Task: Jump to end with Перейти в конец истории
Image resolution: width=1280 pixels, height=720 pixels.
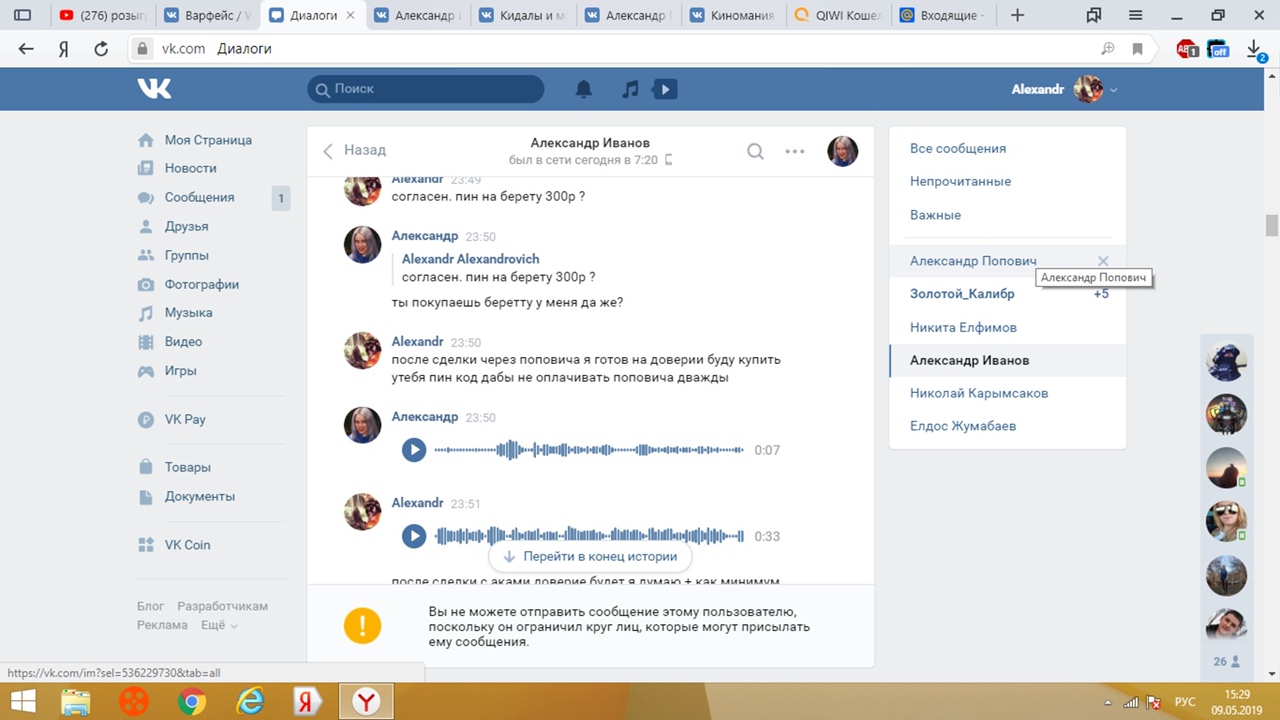Action: coord(590,556)
